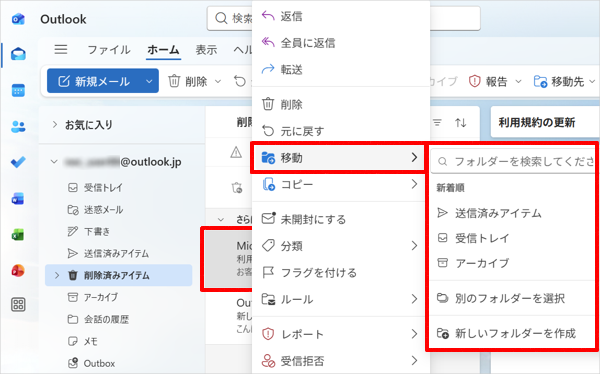Image resolution: width=600 pixels, height=374 pixels.
Task: Expand the レポート submenu
Action: (x=341, y=334)
